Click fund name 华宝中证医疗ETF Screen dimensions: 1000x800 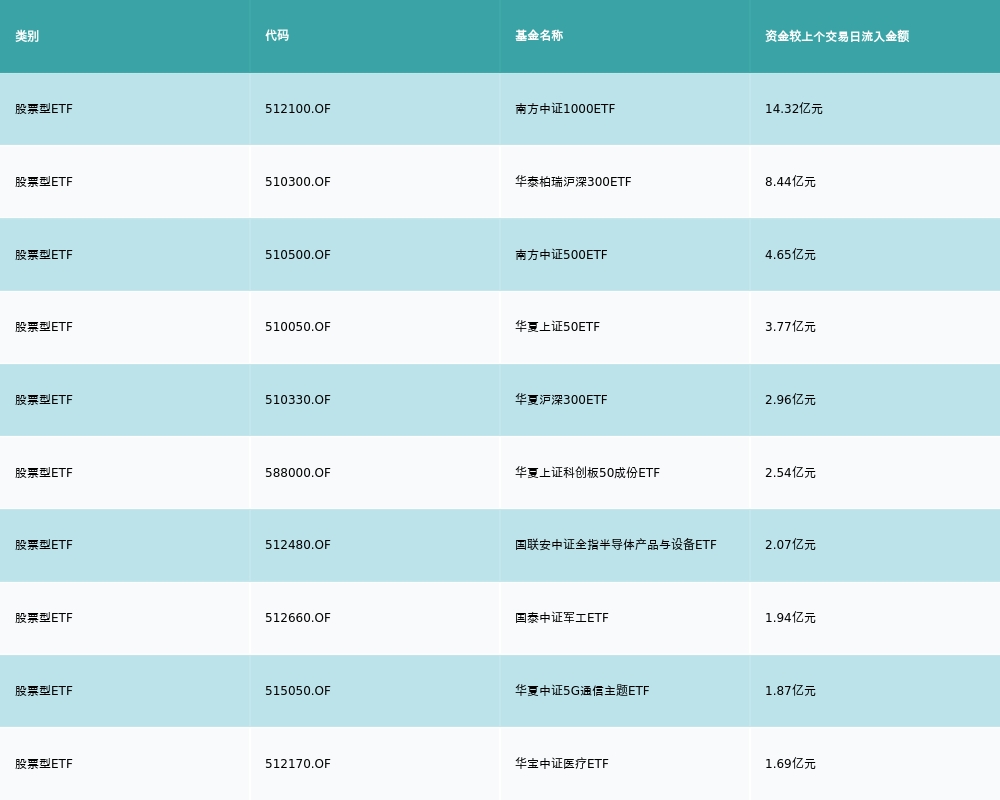coord(562,764)
